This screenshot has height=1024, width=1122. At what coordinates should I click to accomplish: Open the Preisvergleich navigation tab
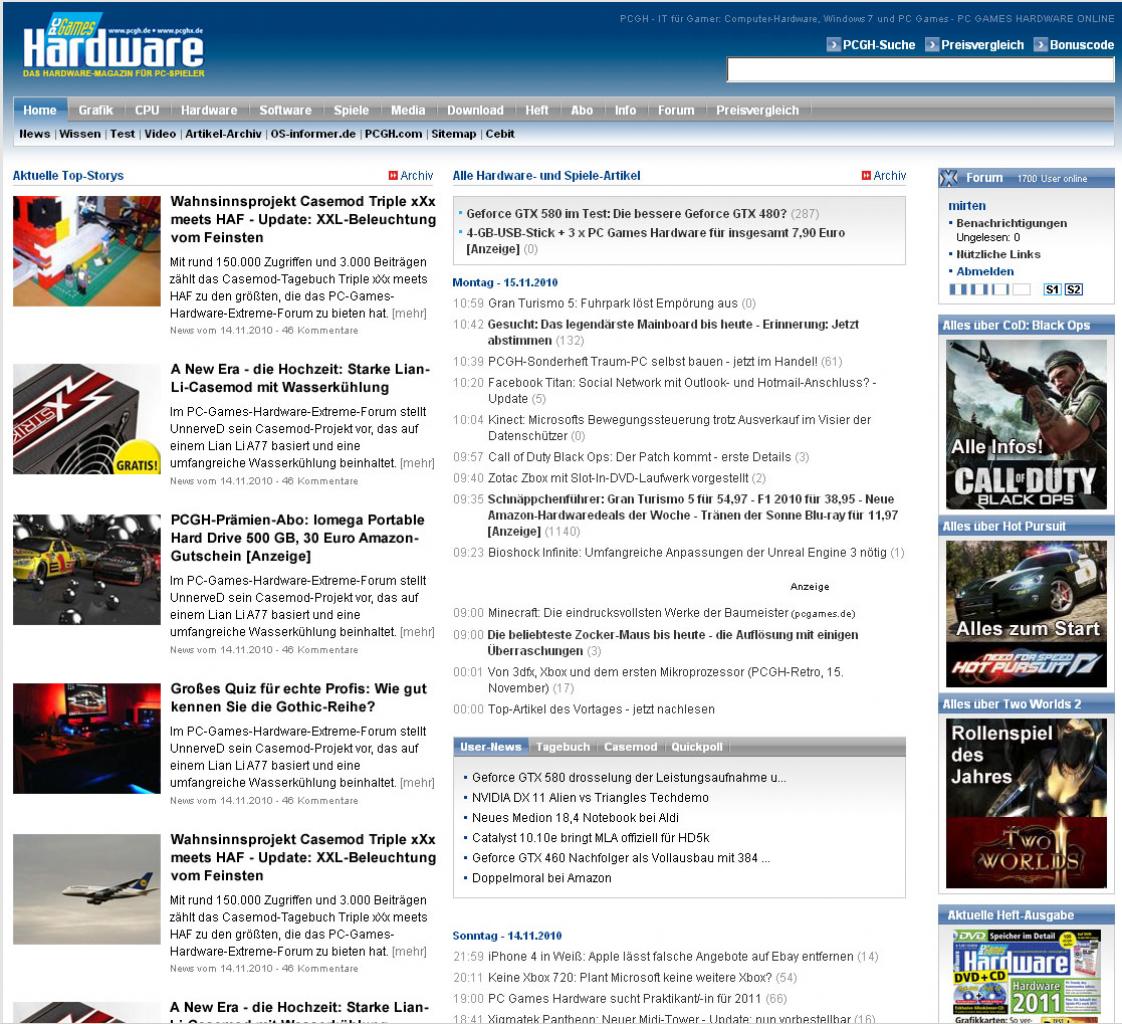tap(757, 110)
